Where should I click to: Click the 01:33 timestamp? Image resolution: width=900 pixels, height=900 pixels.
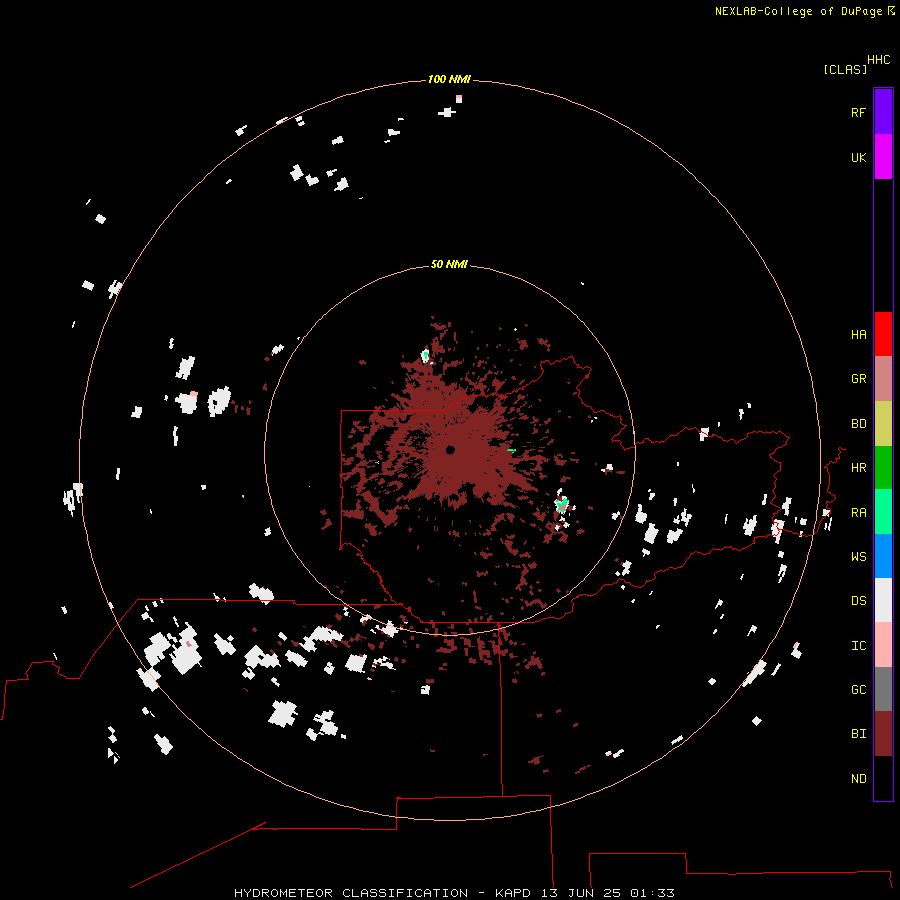click(x=652, y=893)
